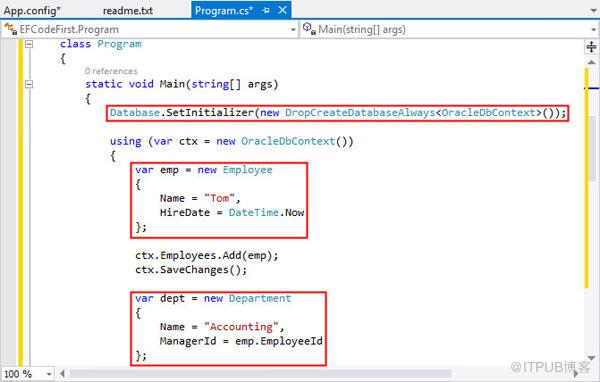This screenshot has height=382, width=600.
Task: Collapse the Main method code block
Action: click(29, 84)
